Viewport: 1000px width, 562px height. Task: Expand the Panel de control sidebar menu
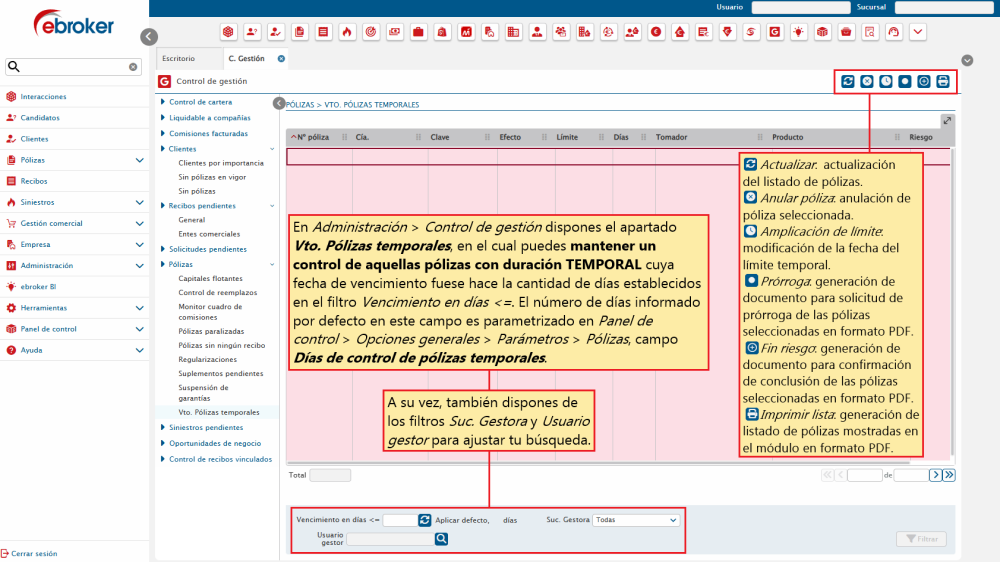coord(140,329)
